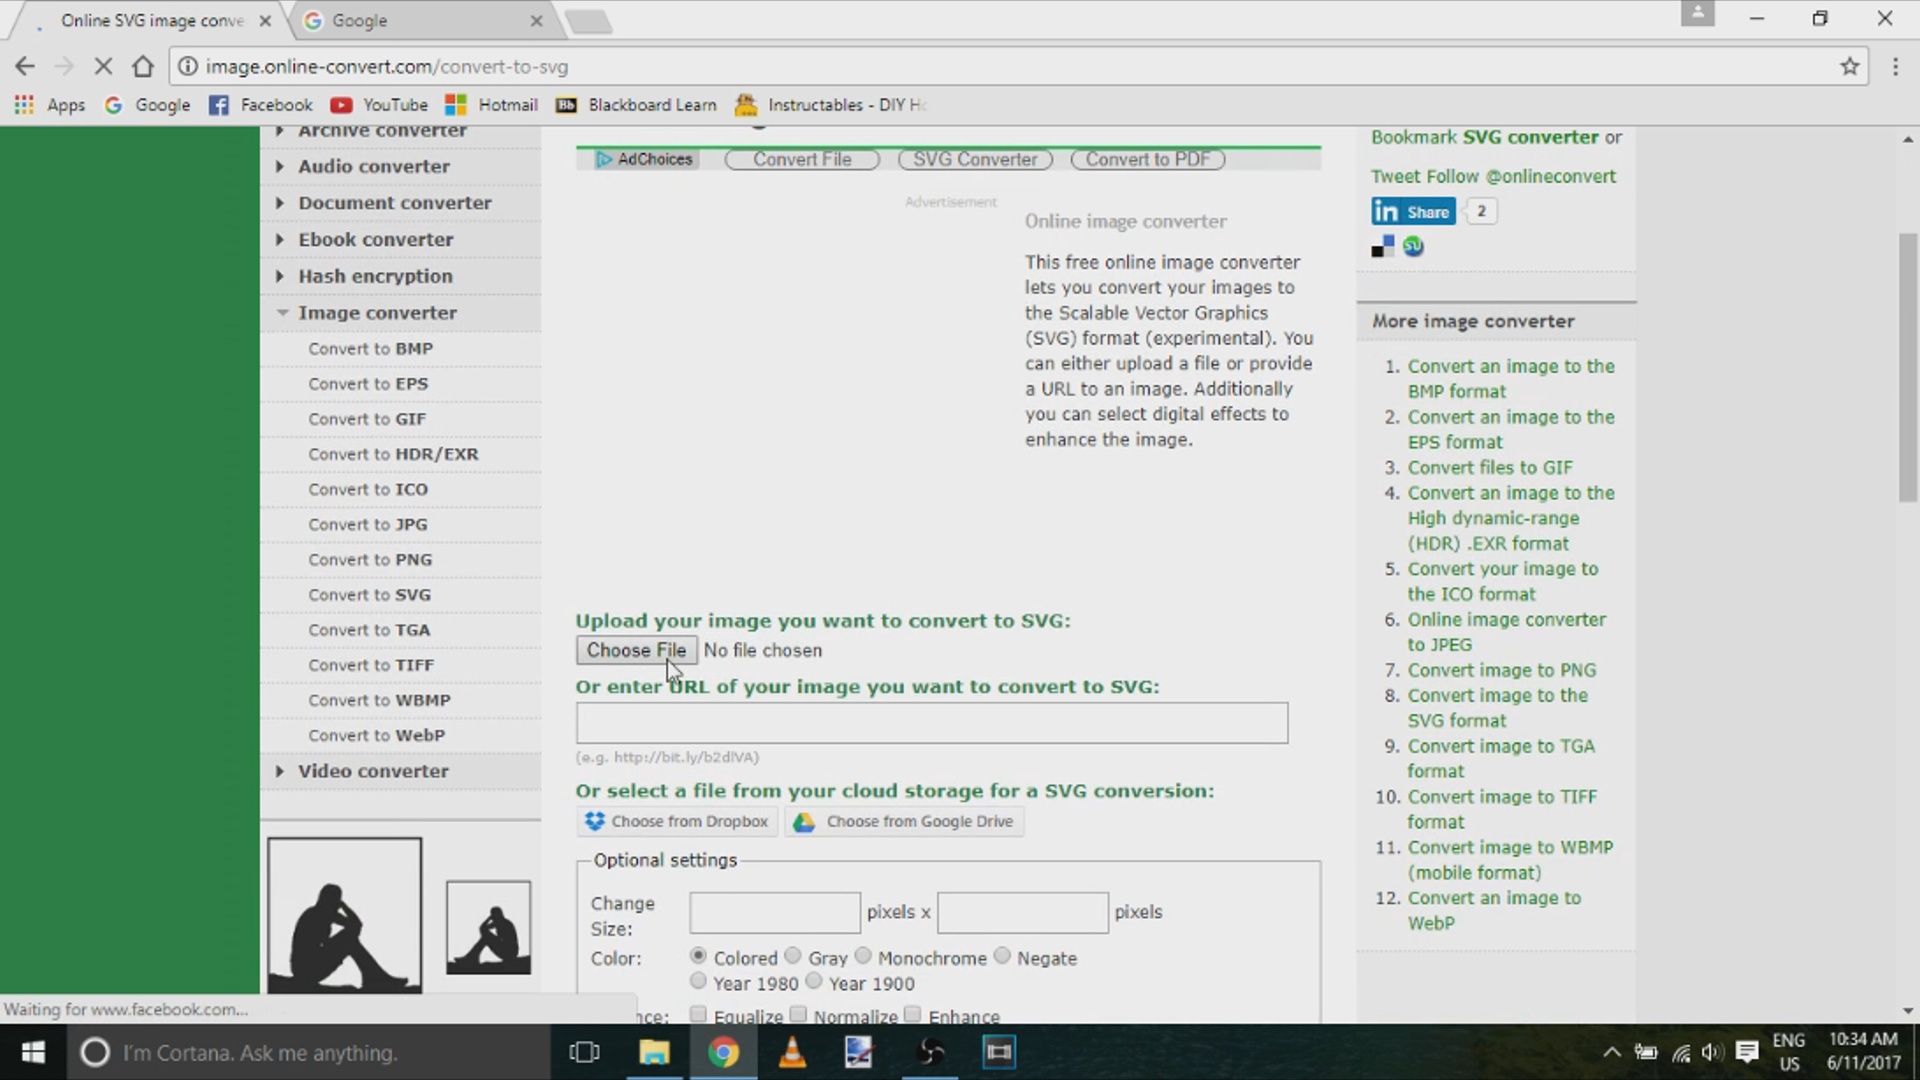Viewport: 1920px width, 1080px height.
Task: Click Choose from Google Drive
Action: 904,822
